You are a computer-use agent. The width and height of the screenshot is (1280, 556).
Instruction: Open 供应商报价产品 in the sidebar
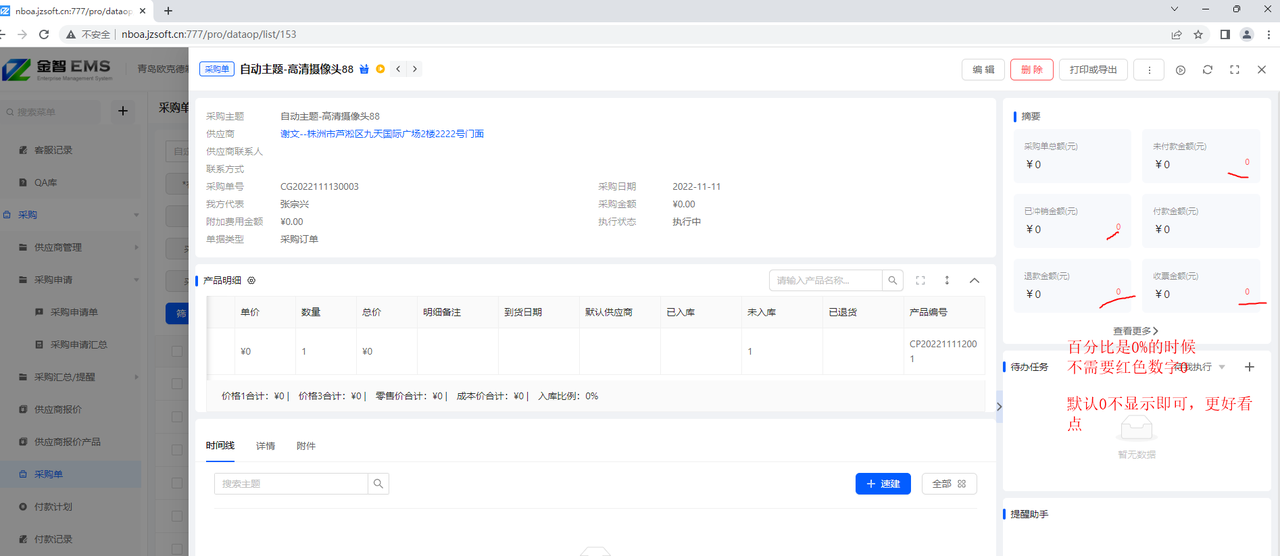pyautogui.click(x=68, y=442)
